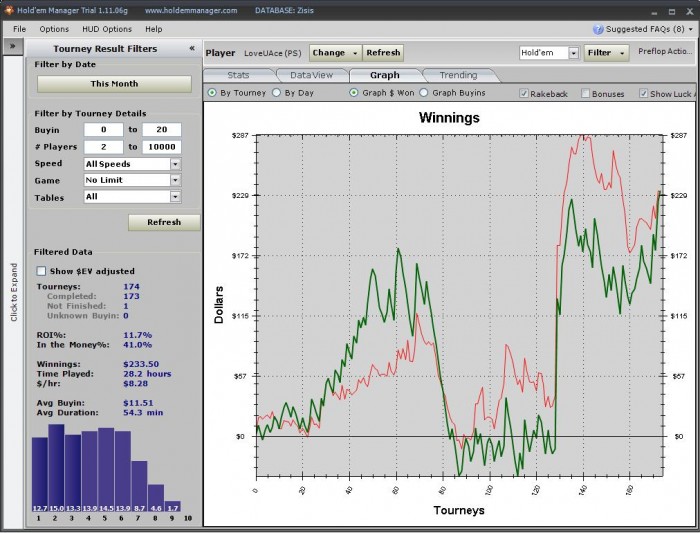Screen dimensions: 700x533
Task: Click the Suggested FAQs help icon
Action: (x=599, y=29)
